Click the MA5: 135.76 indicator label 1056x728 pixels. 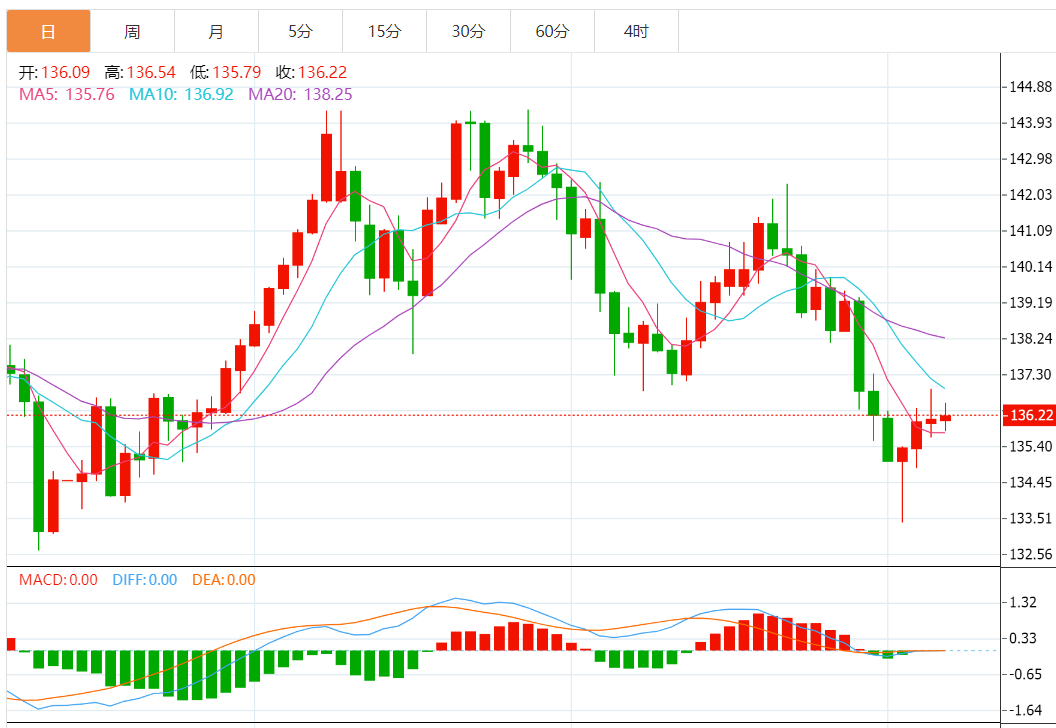click(x=67, y=94)
